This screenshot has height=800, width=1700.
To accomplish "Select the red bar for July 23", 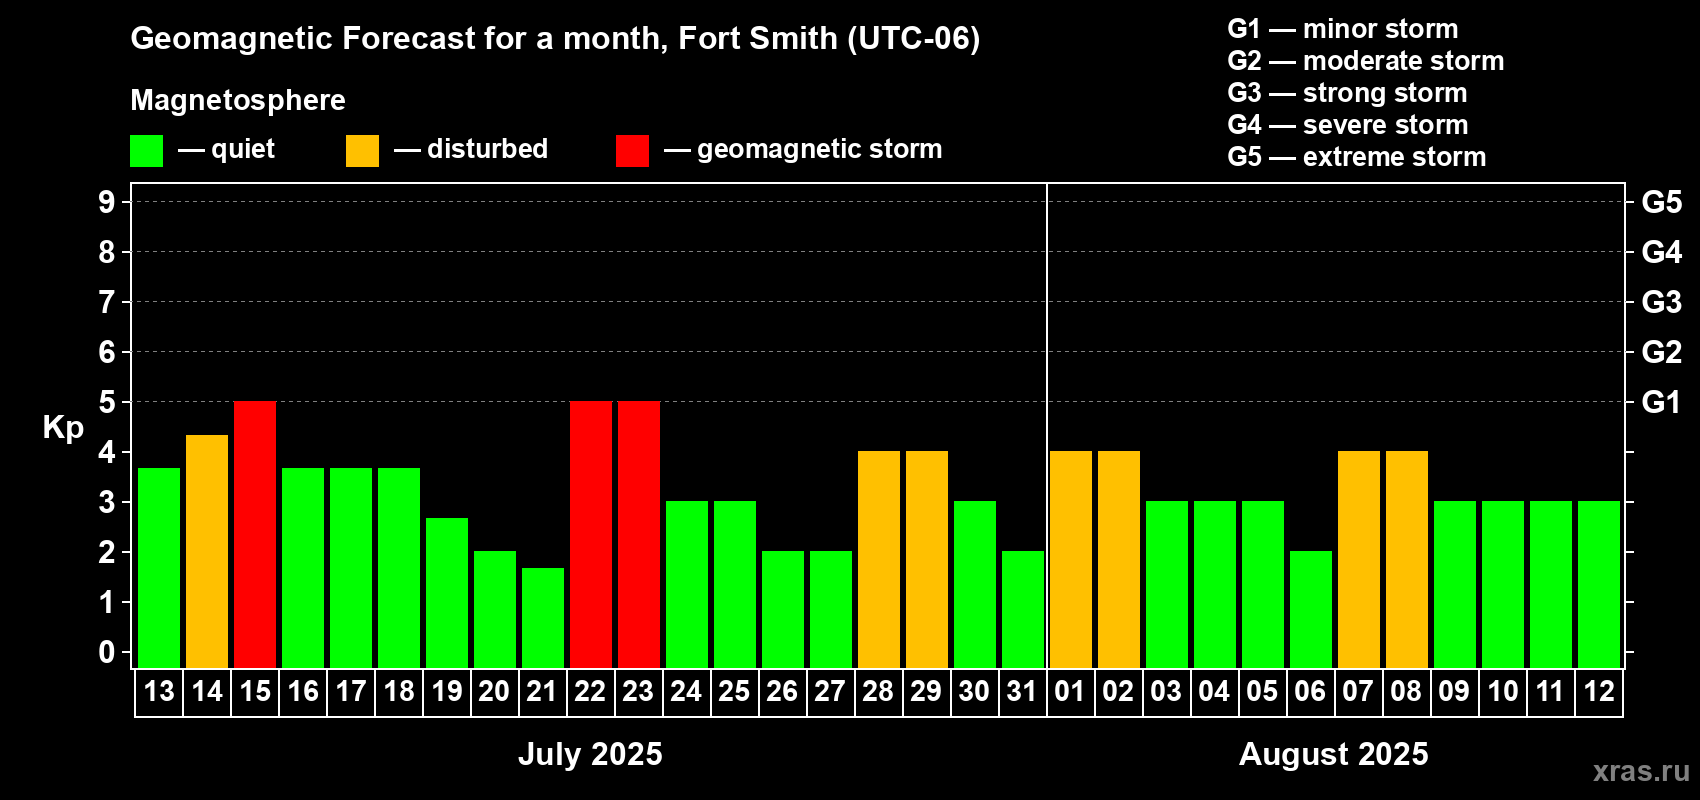I will (x=639, y=534).
